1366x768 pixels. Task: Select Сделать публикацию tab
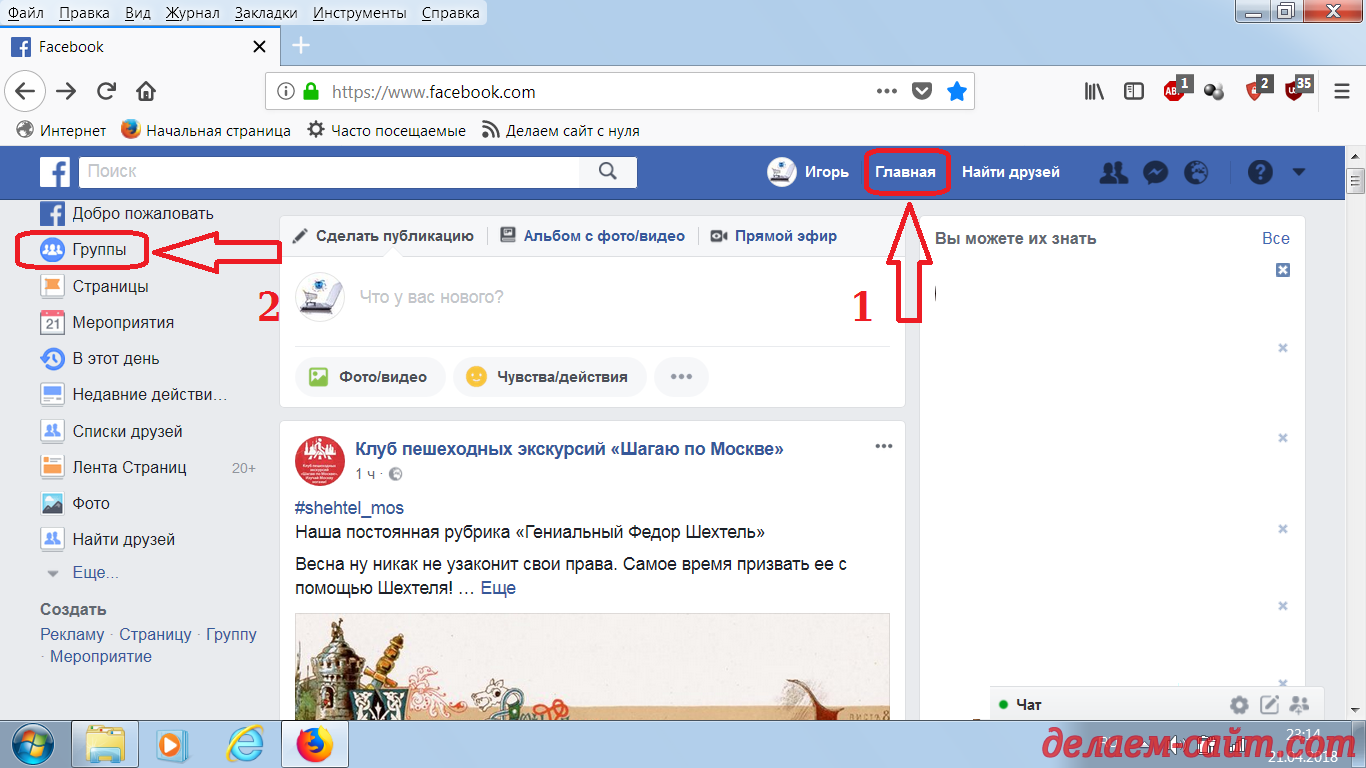click(384, 236)
